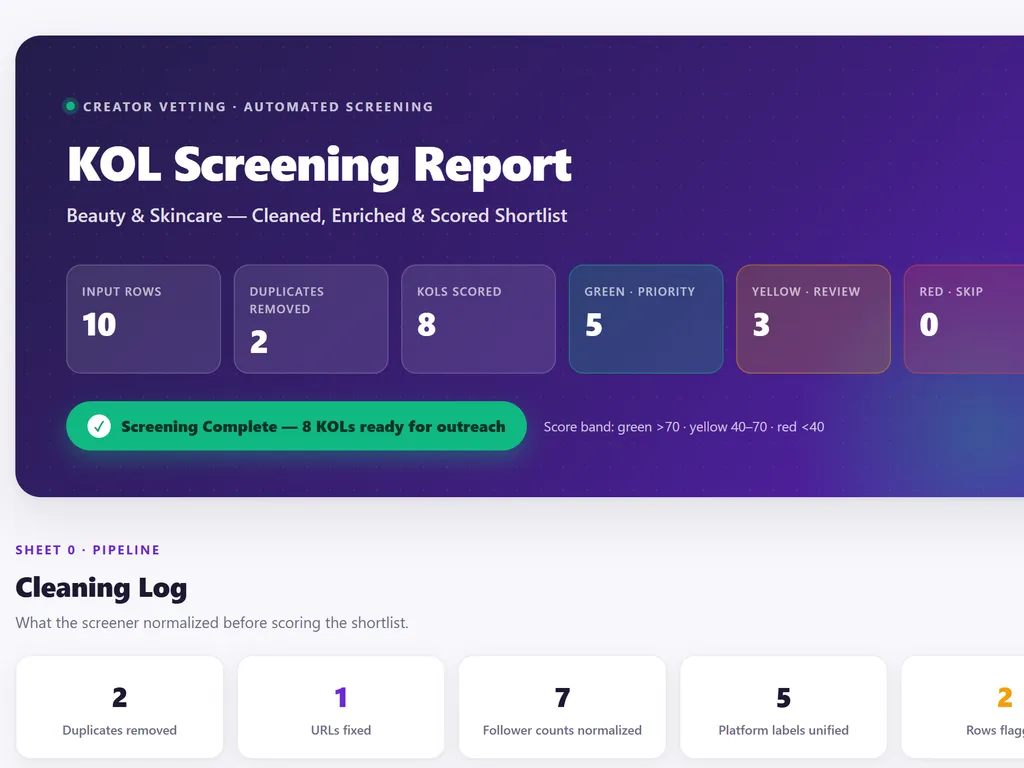Click the Beauty & Skincare subtitle text
This screenshot has width=1024, height=768.
coord(317,216)
